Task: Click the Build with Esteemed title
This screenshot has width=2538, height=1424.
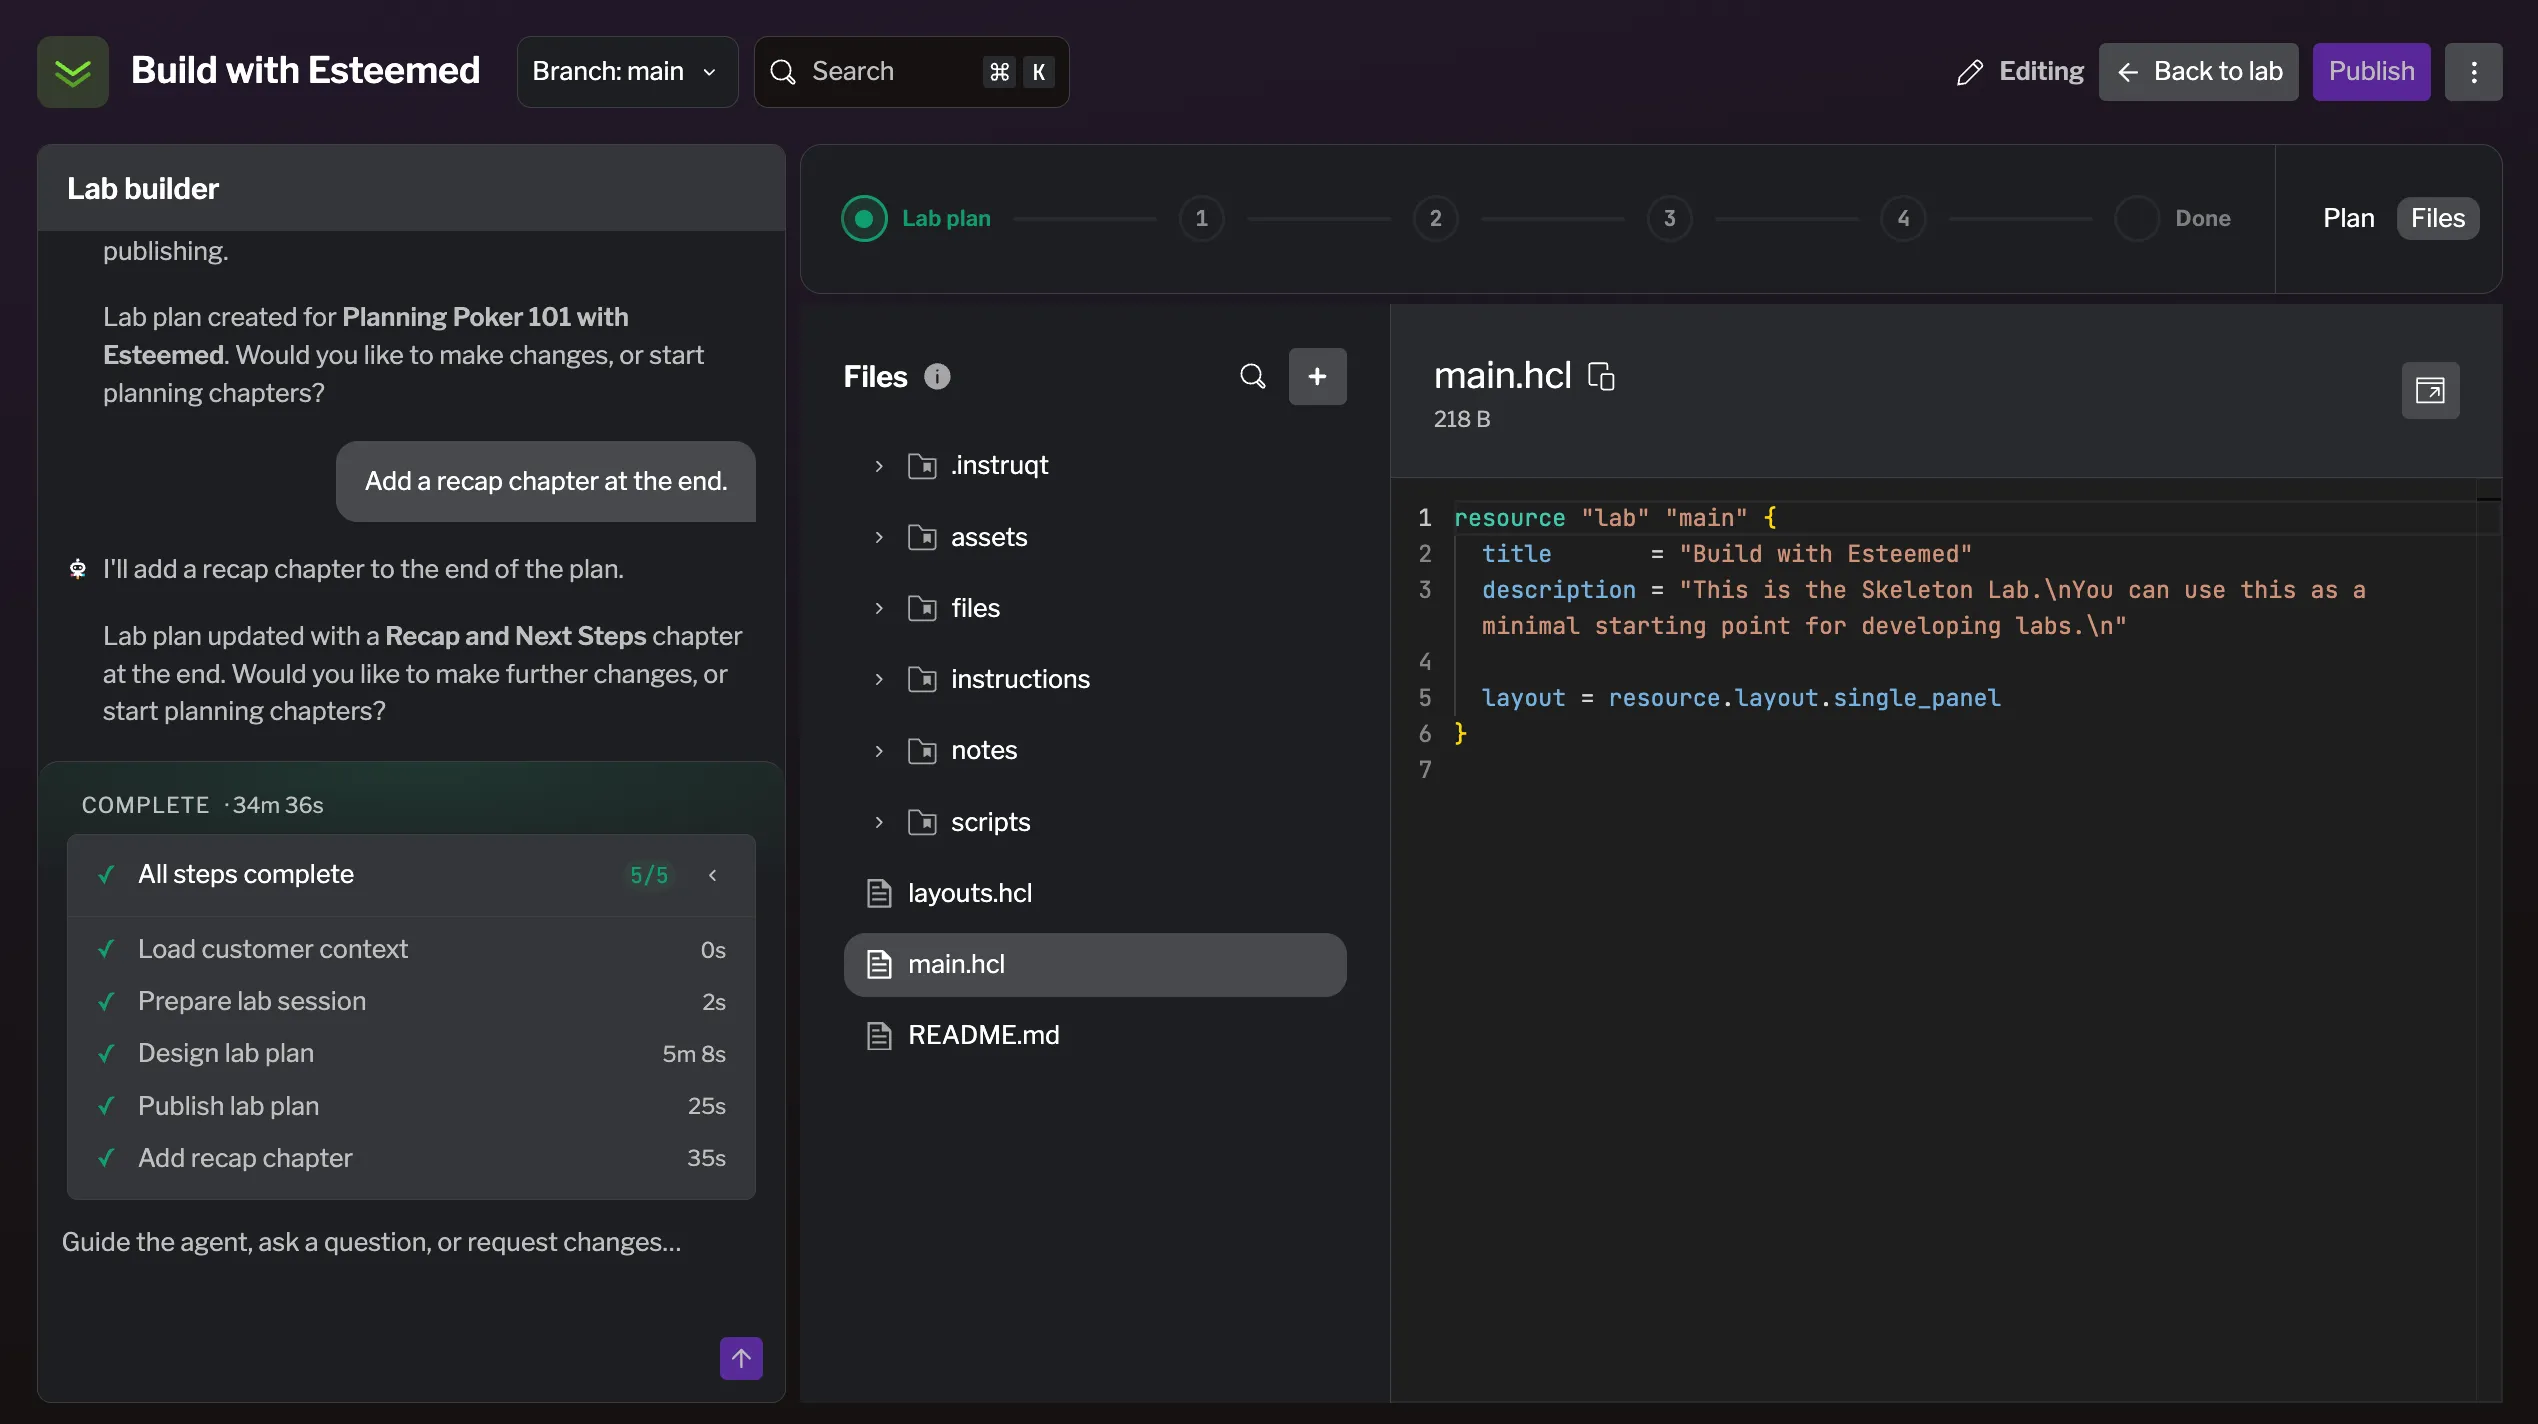Action: point(305,71)
